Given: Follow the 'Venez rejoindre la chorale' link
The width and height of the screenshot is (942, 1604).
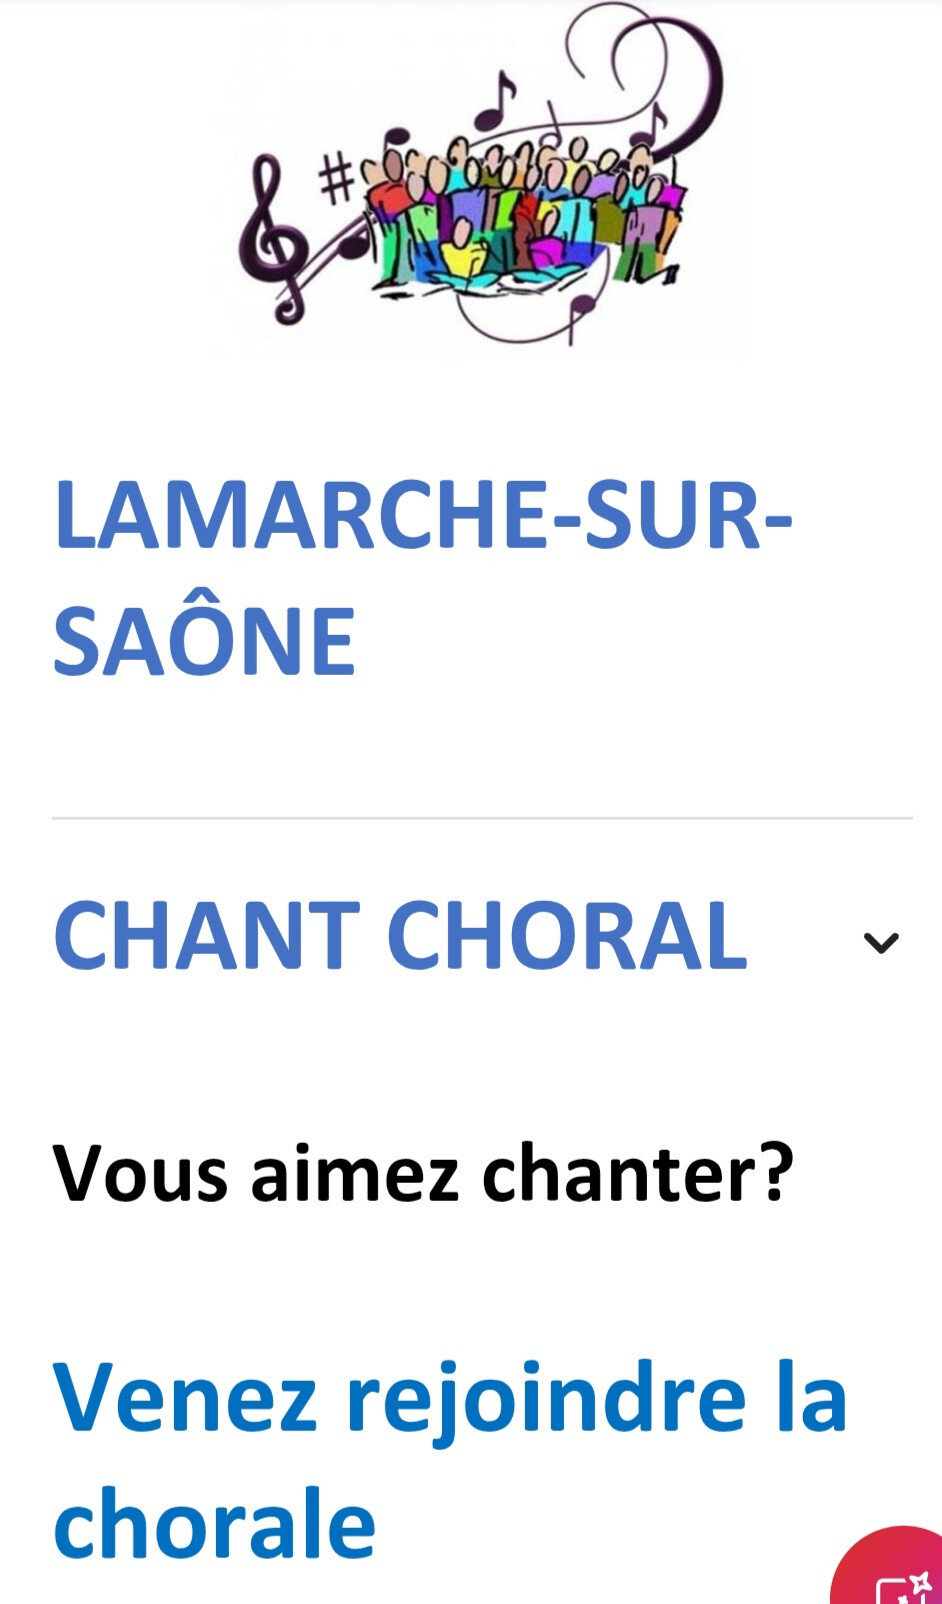Looking at the screenshot, I should point(450,1460).
